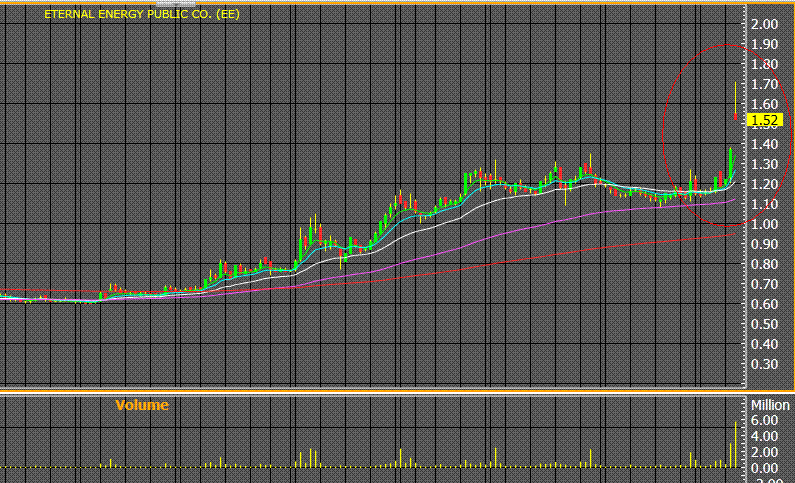Image resolution: width=795 pixels, height=483 pixels.
Task: Click the 1.20 price axis label
Action: [765, 184]
